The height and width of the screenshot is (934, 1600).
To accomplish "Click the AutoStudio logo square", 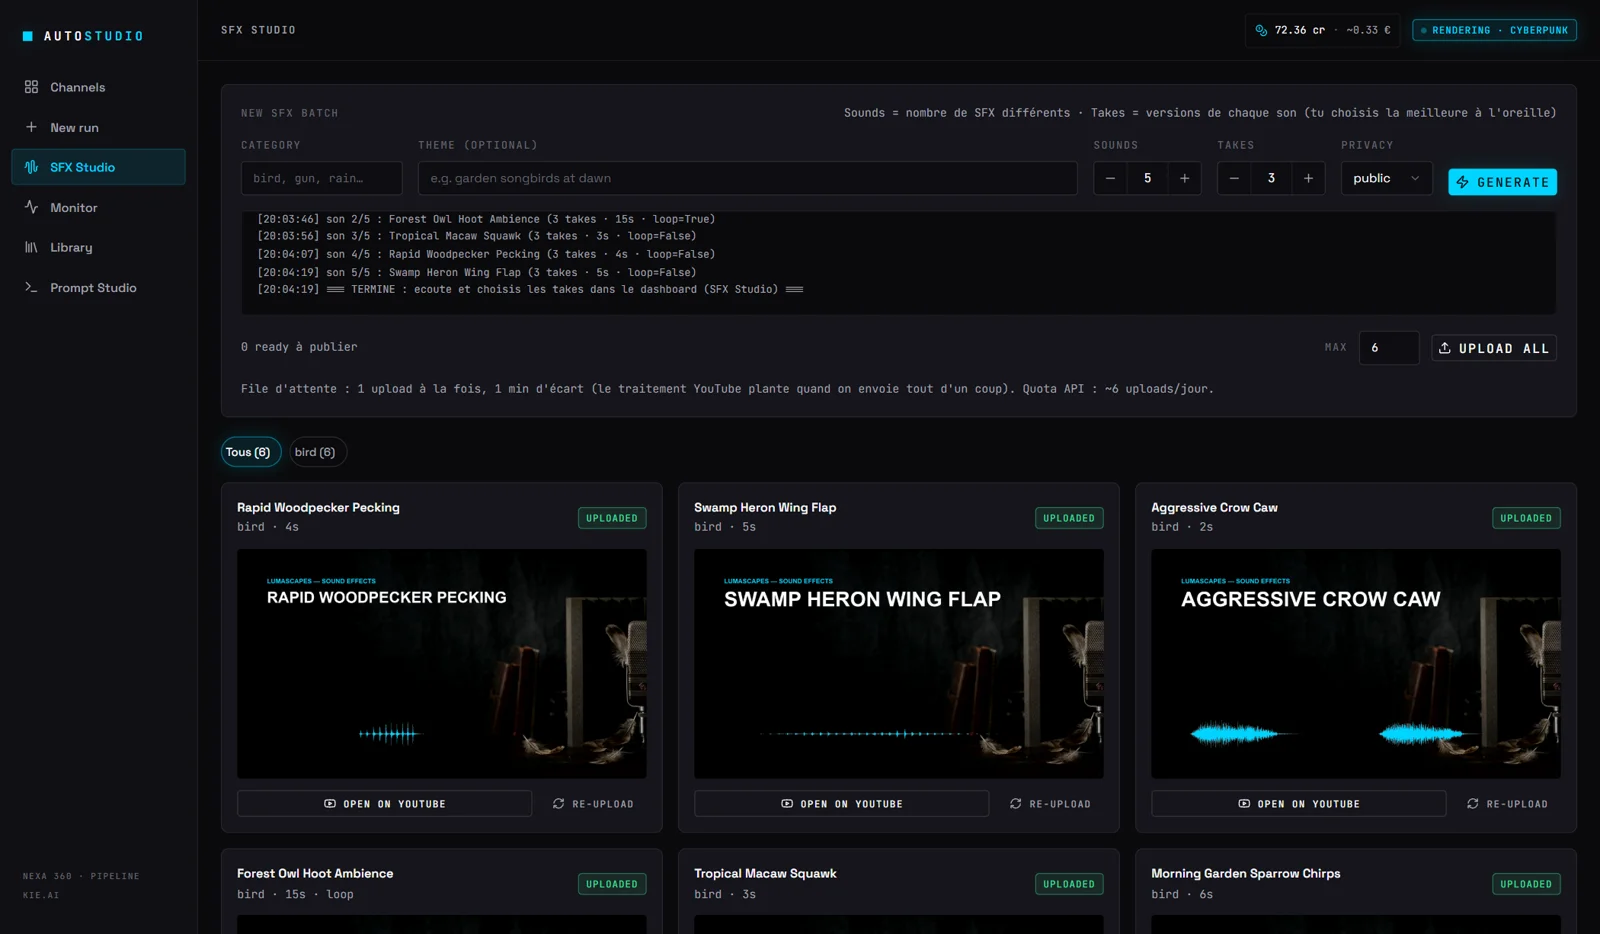I will pos(28,36).
